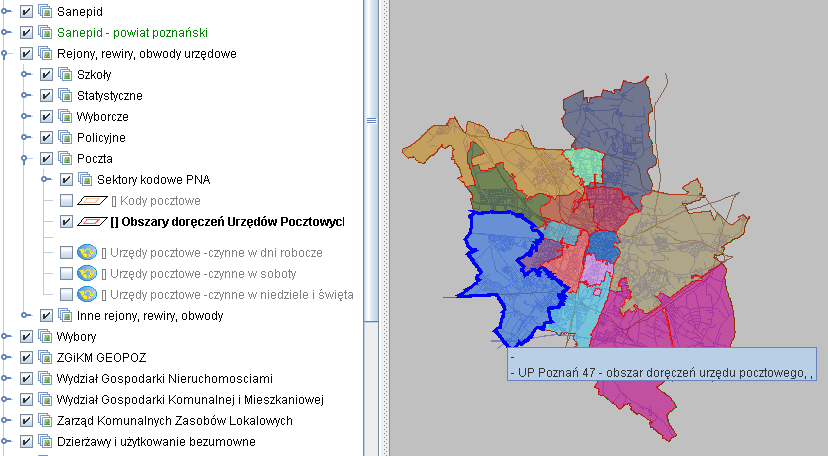
Task: Click the layer group icon next to Sanepid
Action: [x=45, y=11]
